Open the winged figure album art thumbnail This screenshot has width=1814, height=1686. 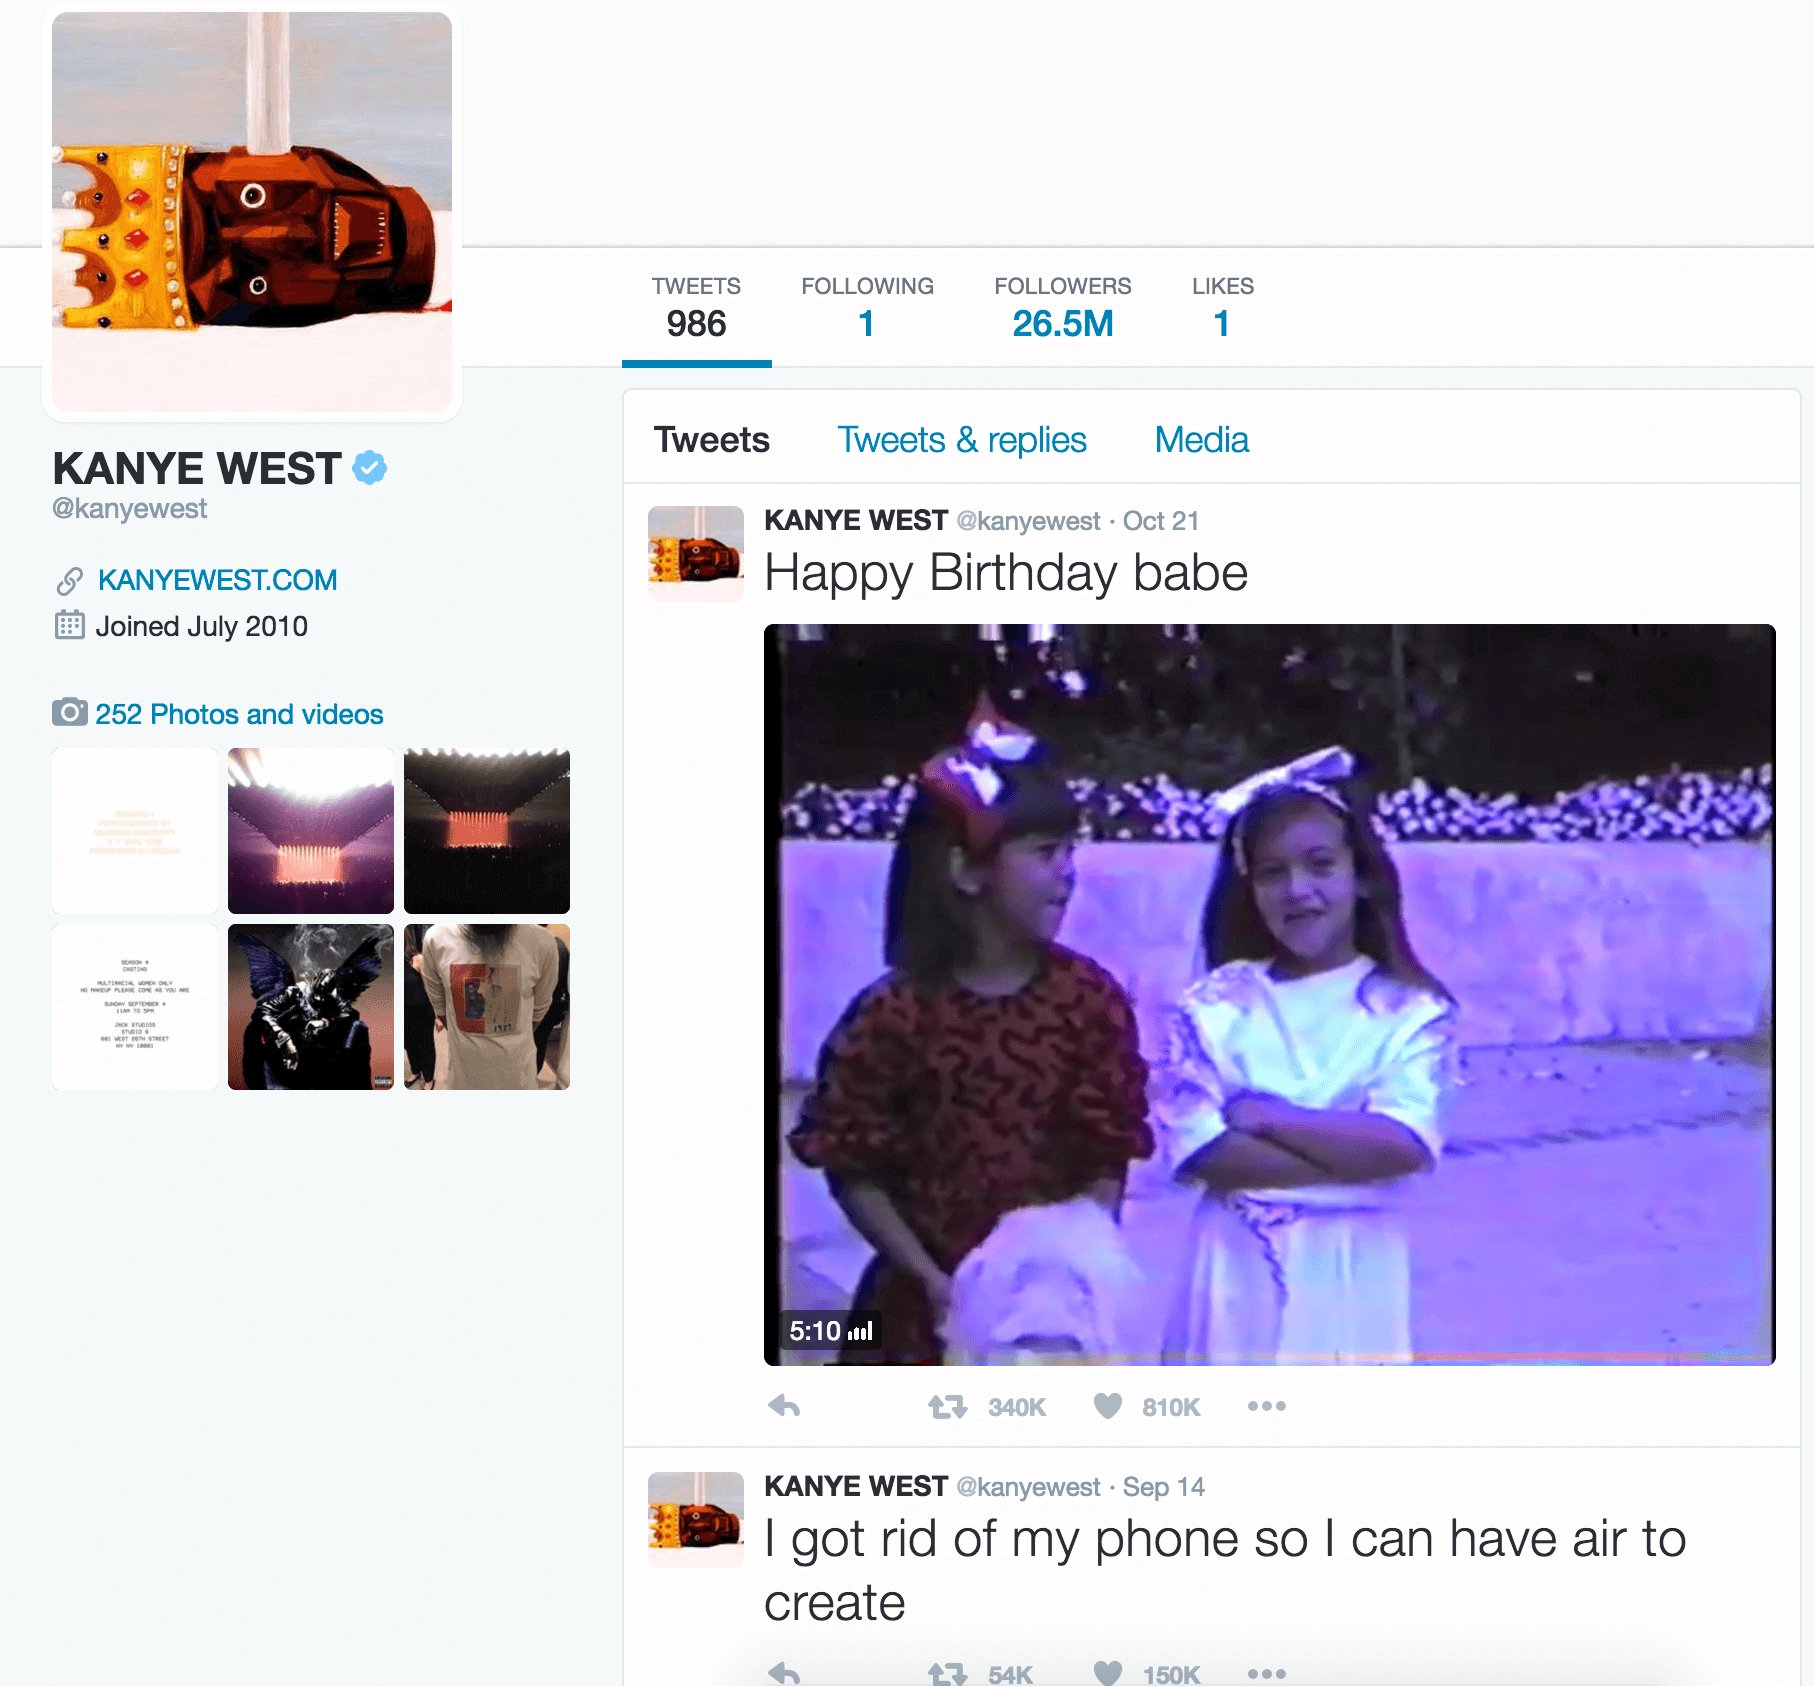coord(311,1007)
